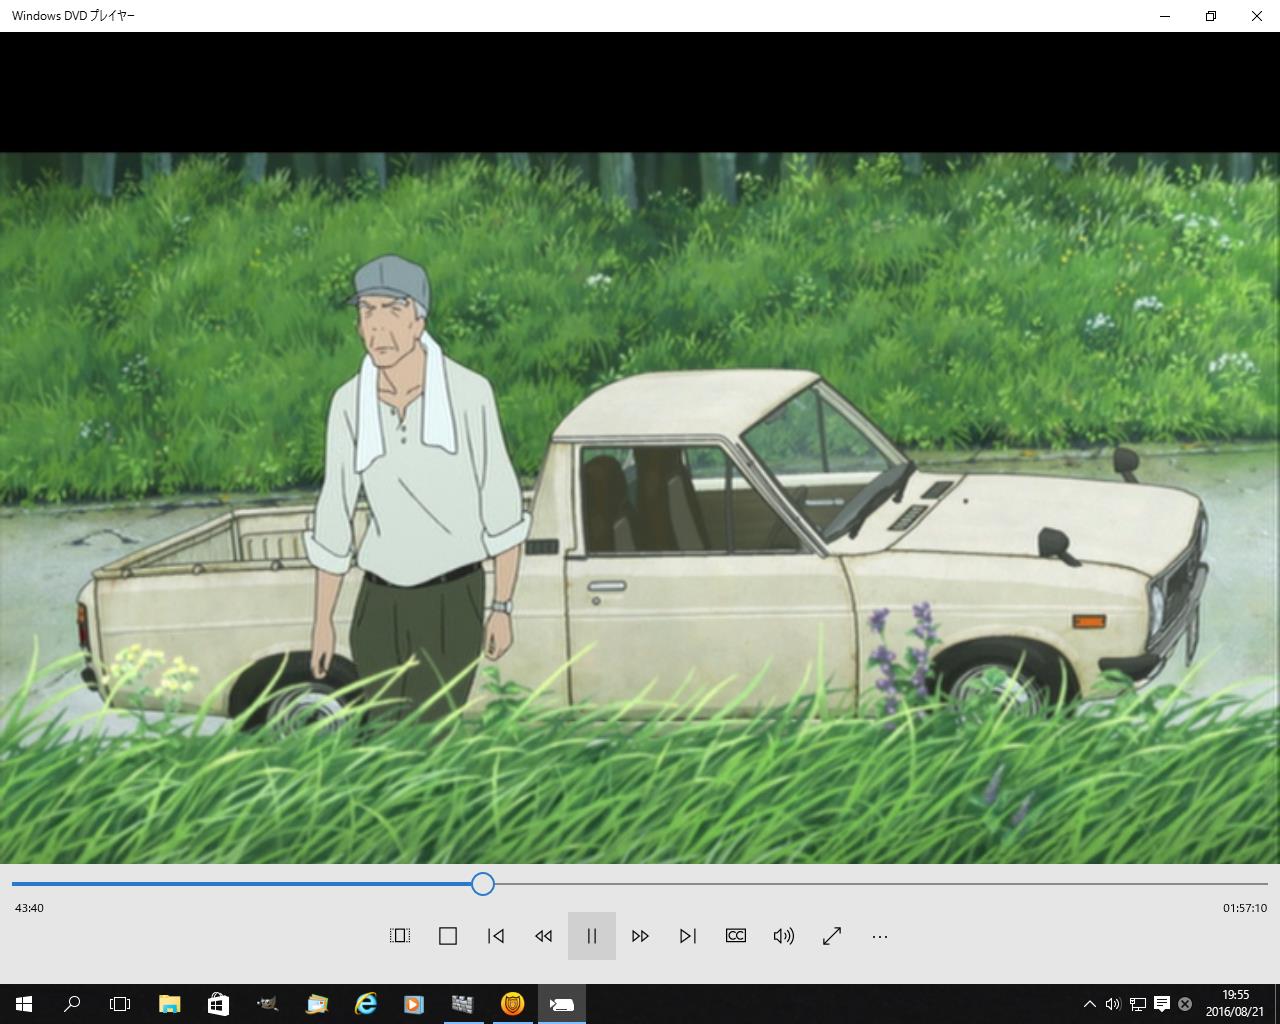Seek to a later point on timeline
The image size is (1280, 1024).
pyautogui.click(x=880, y=884)
